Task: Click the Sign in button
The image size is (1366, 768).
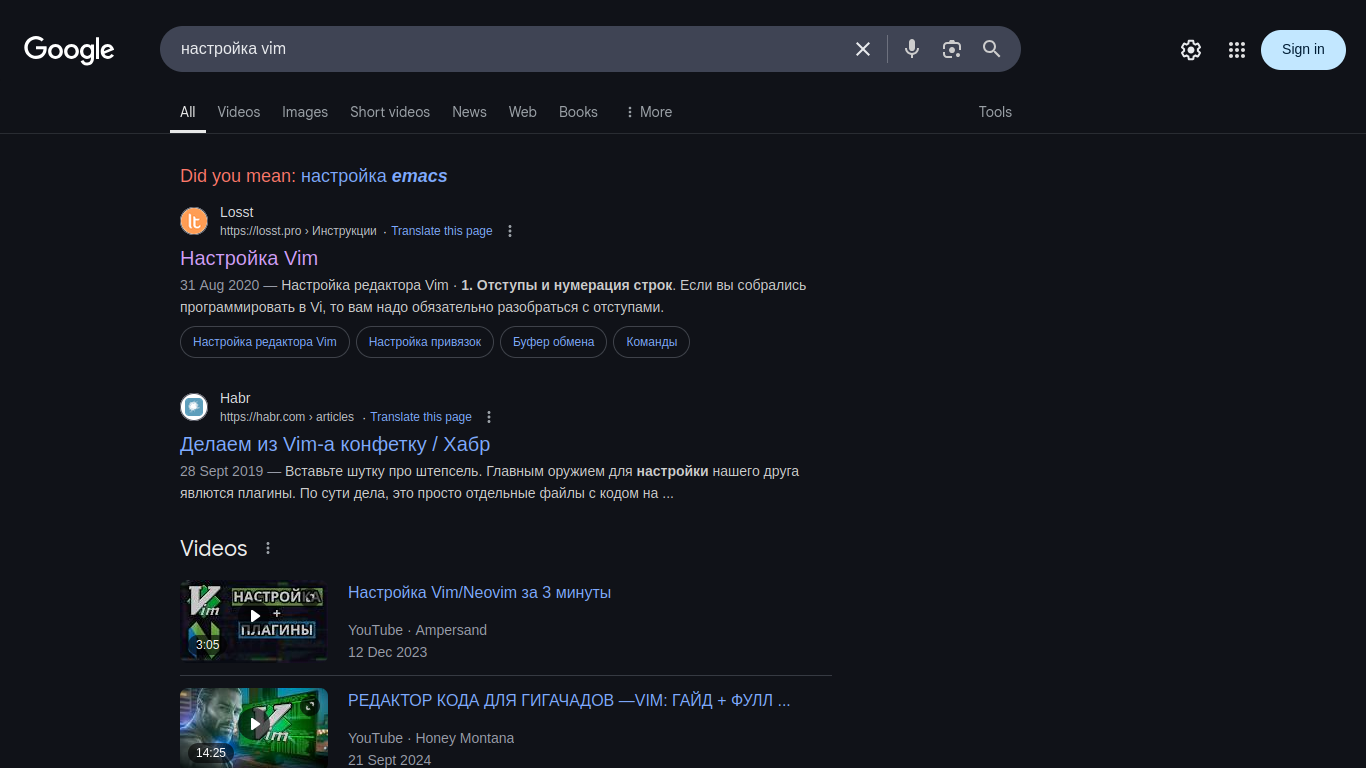Action: pos(1303,50)
